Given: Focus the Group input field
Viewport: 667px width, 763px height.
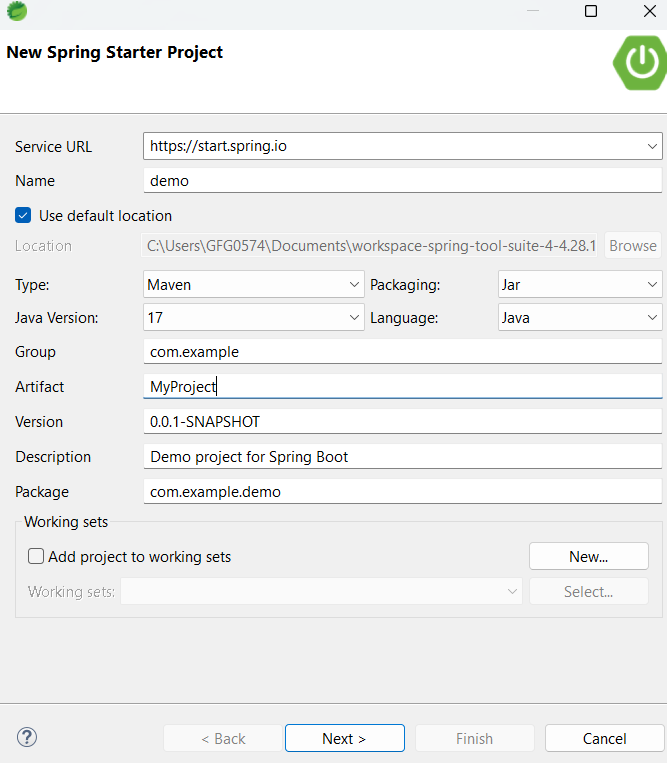Looking at the screenshot, I should (402, 352).
